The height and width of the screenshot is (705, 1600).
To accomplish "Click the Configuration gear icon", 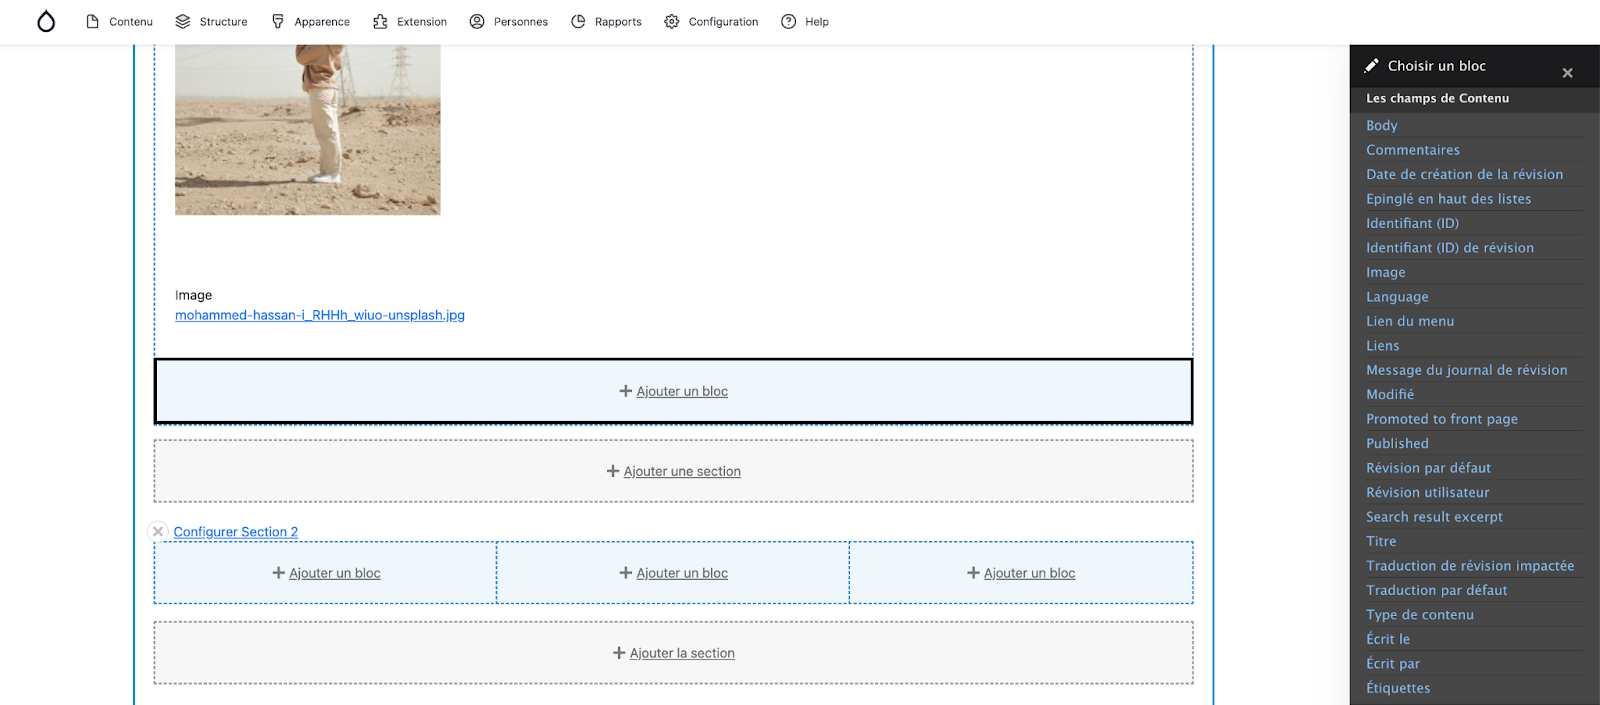I will (x=672, y=22).
